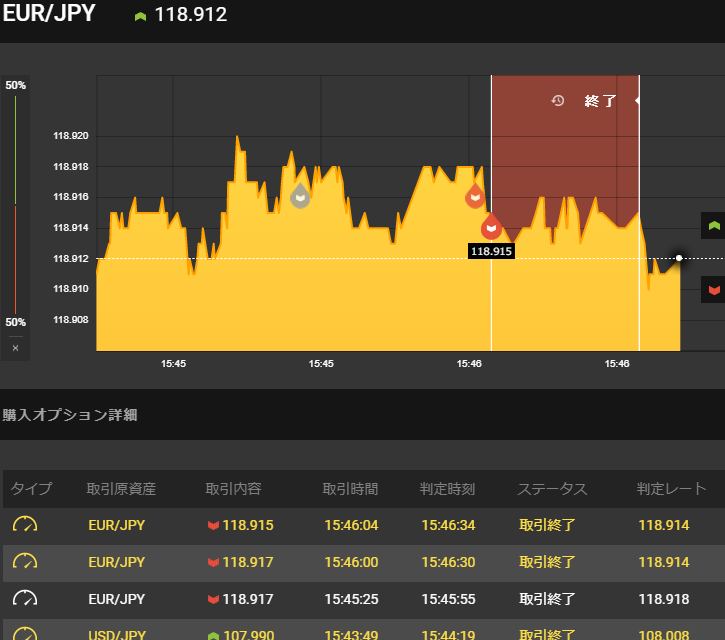Click the 取引原資産 column header
Viewport: 725px width, 640px height.
tap(121, 489)
